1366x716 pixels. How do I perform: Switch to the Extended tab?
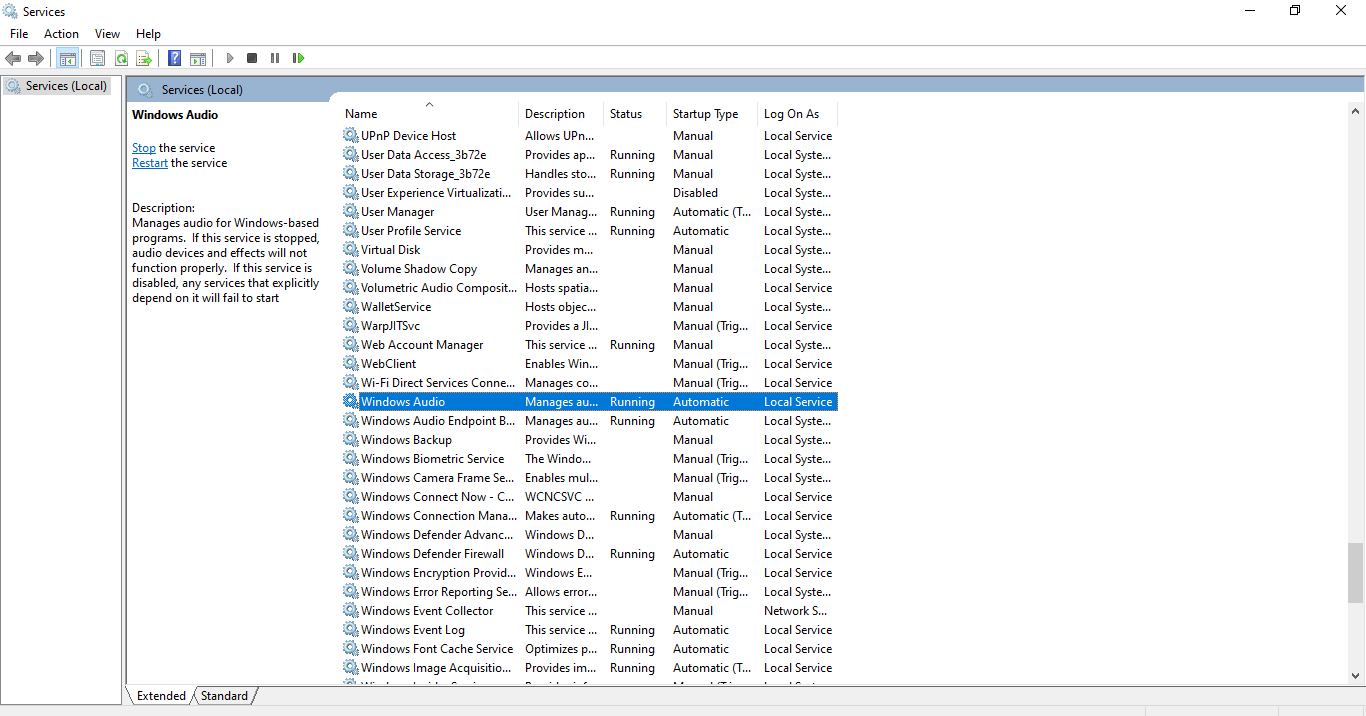pyautogui.click(x=161, y=696)
